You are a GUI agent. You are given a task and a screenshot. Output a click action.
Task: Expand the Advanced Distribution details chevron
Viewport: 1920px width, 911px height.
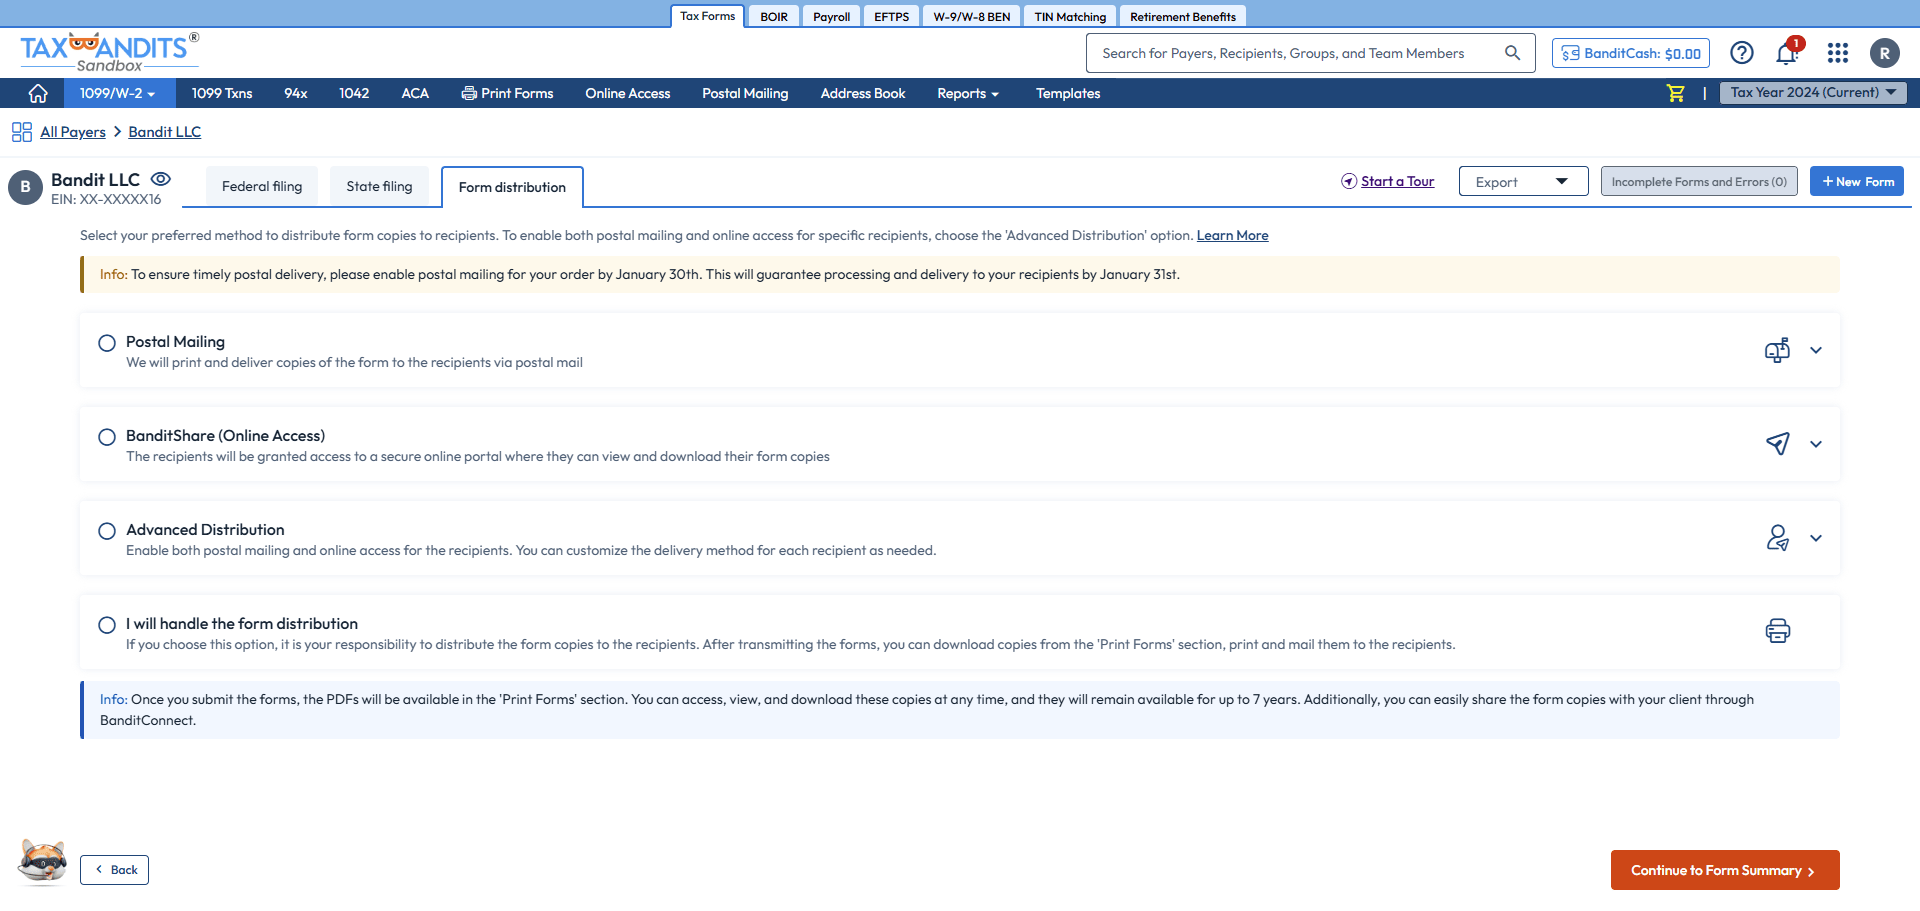(1816, 538)
